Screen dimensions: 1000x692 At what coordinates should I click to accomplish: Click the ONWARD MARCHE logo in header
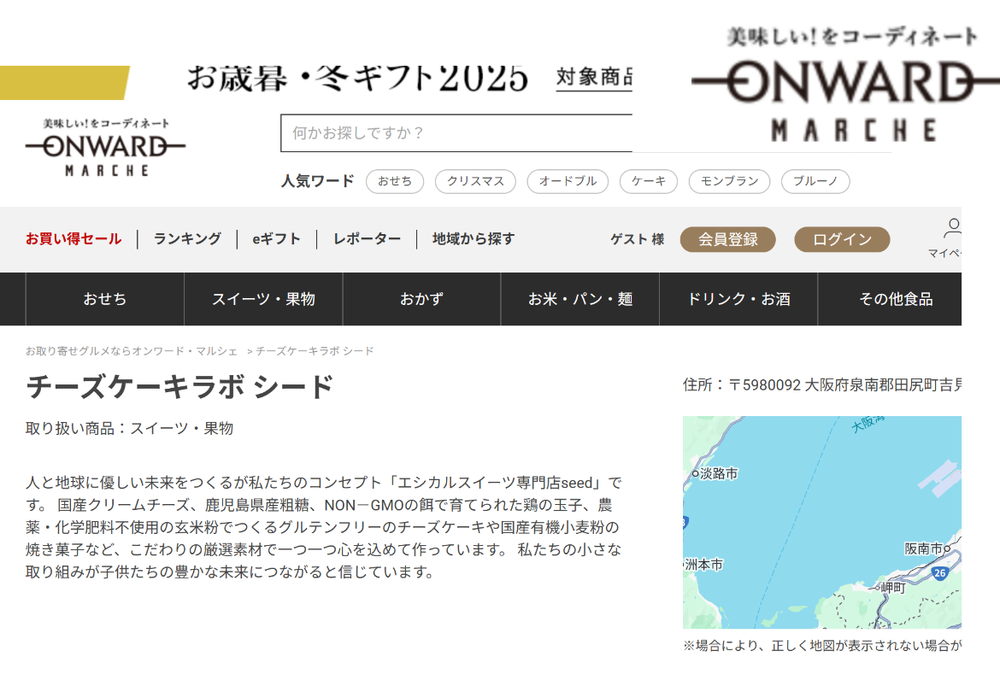pos(105,147)
